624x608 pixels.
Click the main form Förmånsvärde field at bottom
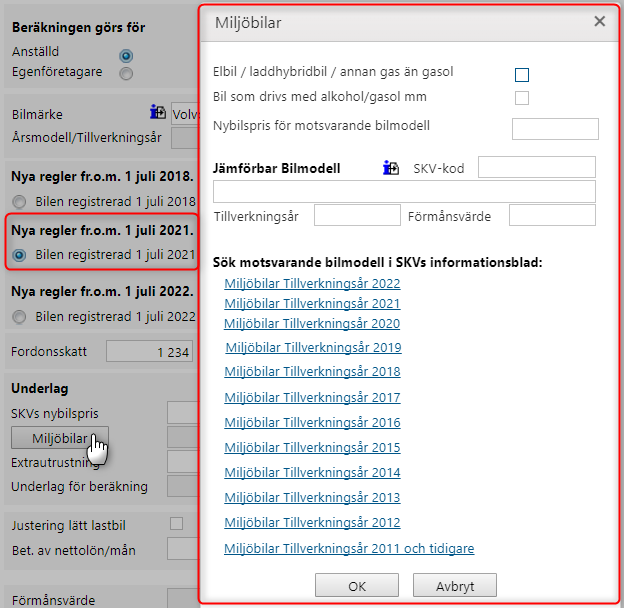(183, 598)
